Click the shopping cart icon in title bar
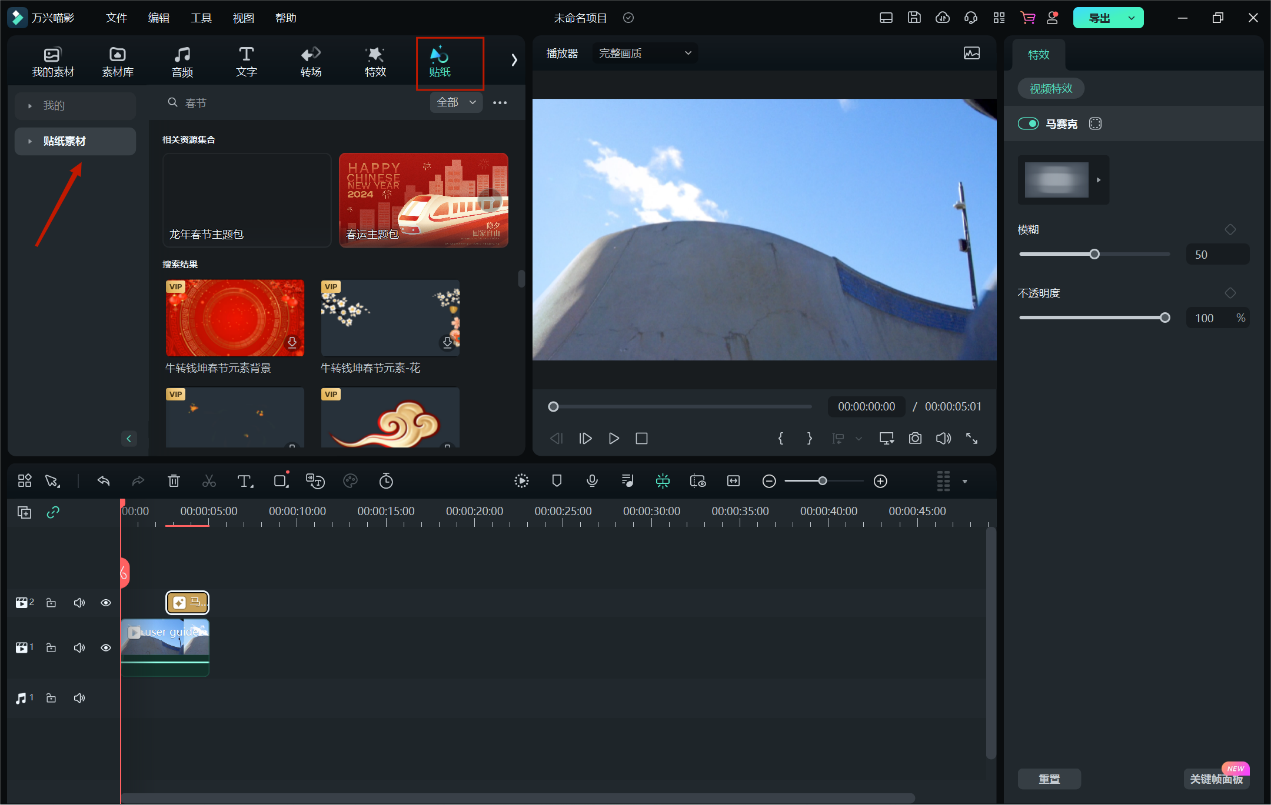Image resolution: width=1271 pixels, height=805 pixels. click(1027, 18)
